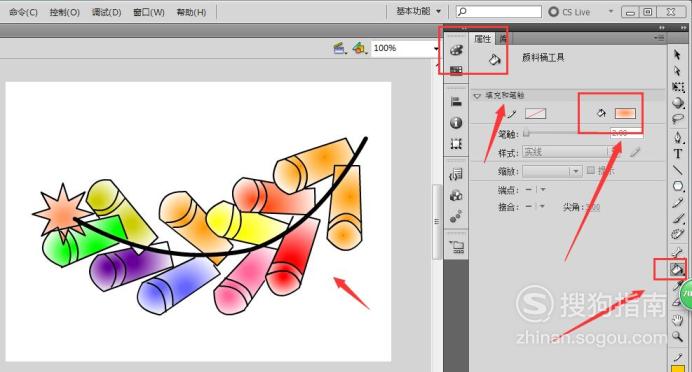Viewport: 692px width, 372px height.
Task: Open the 窗口(W) menu
Action: coord(149,12)
